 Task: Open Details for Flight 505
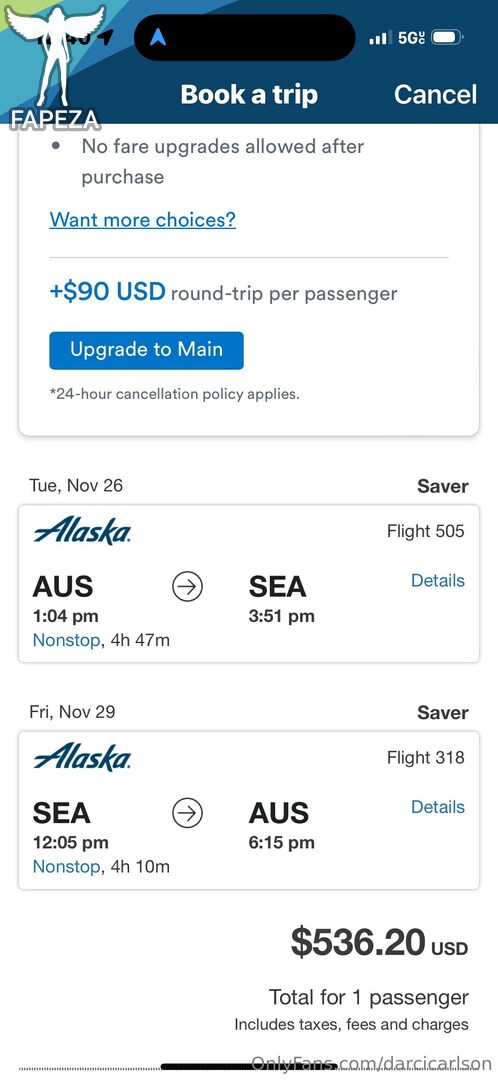437,581
